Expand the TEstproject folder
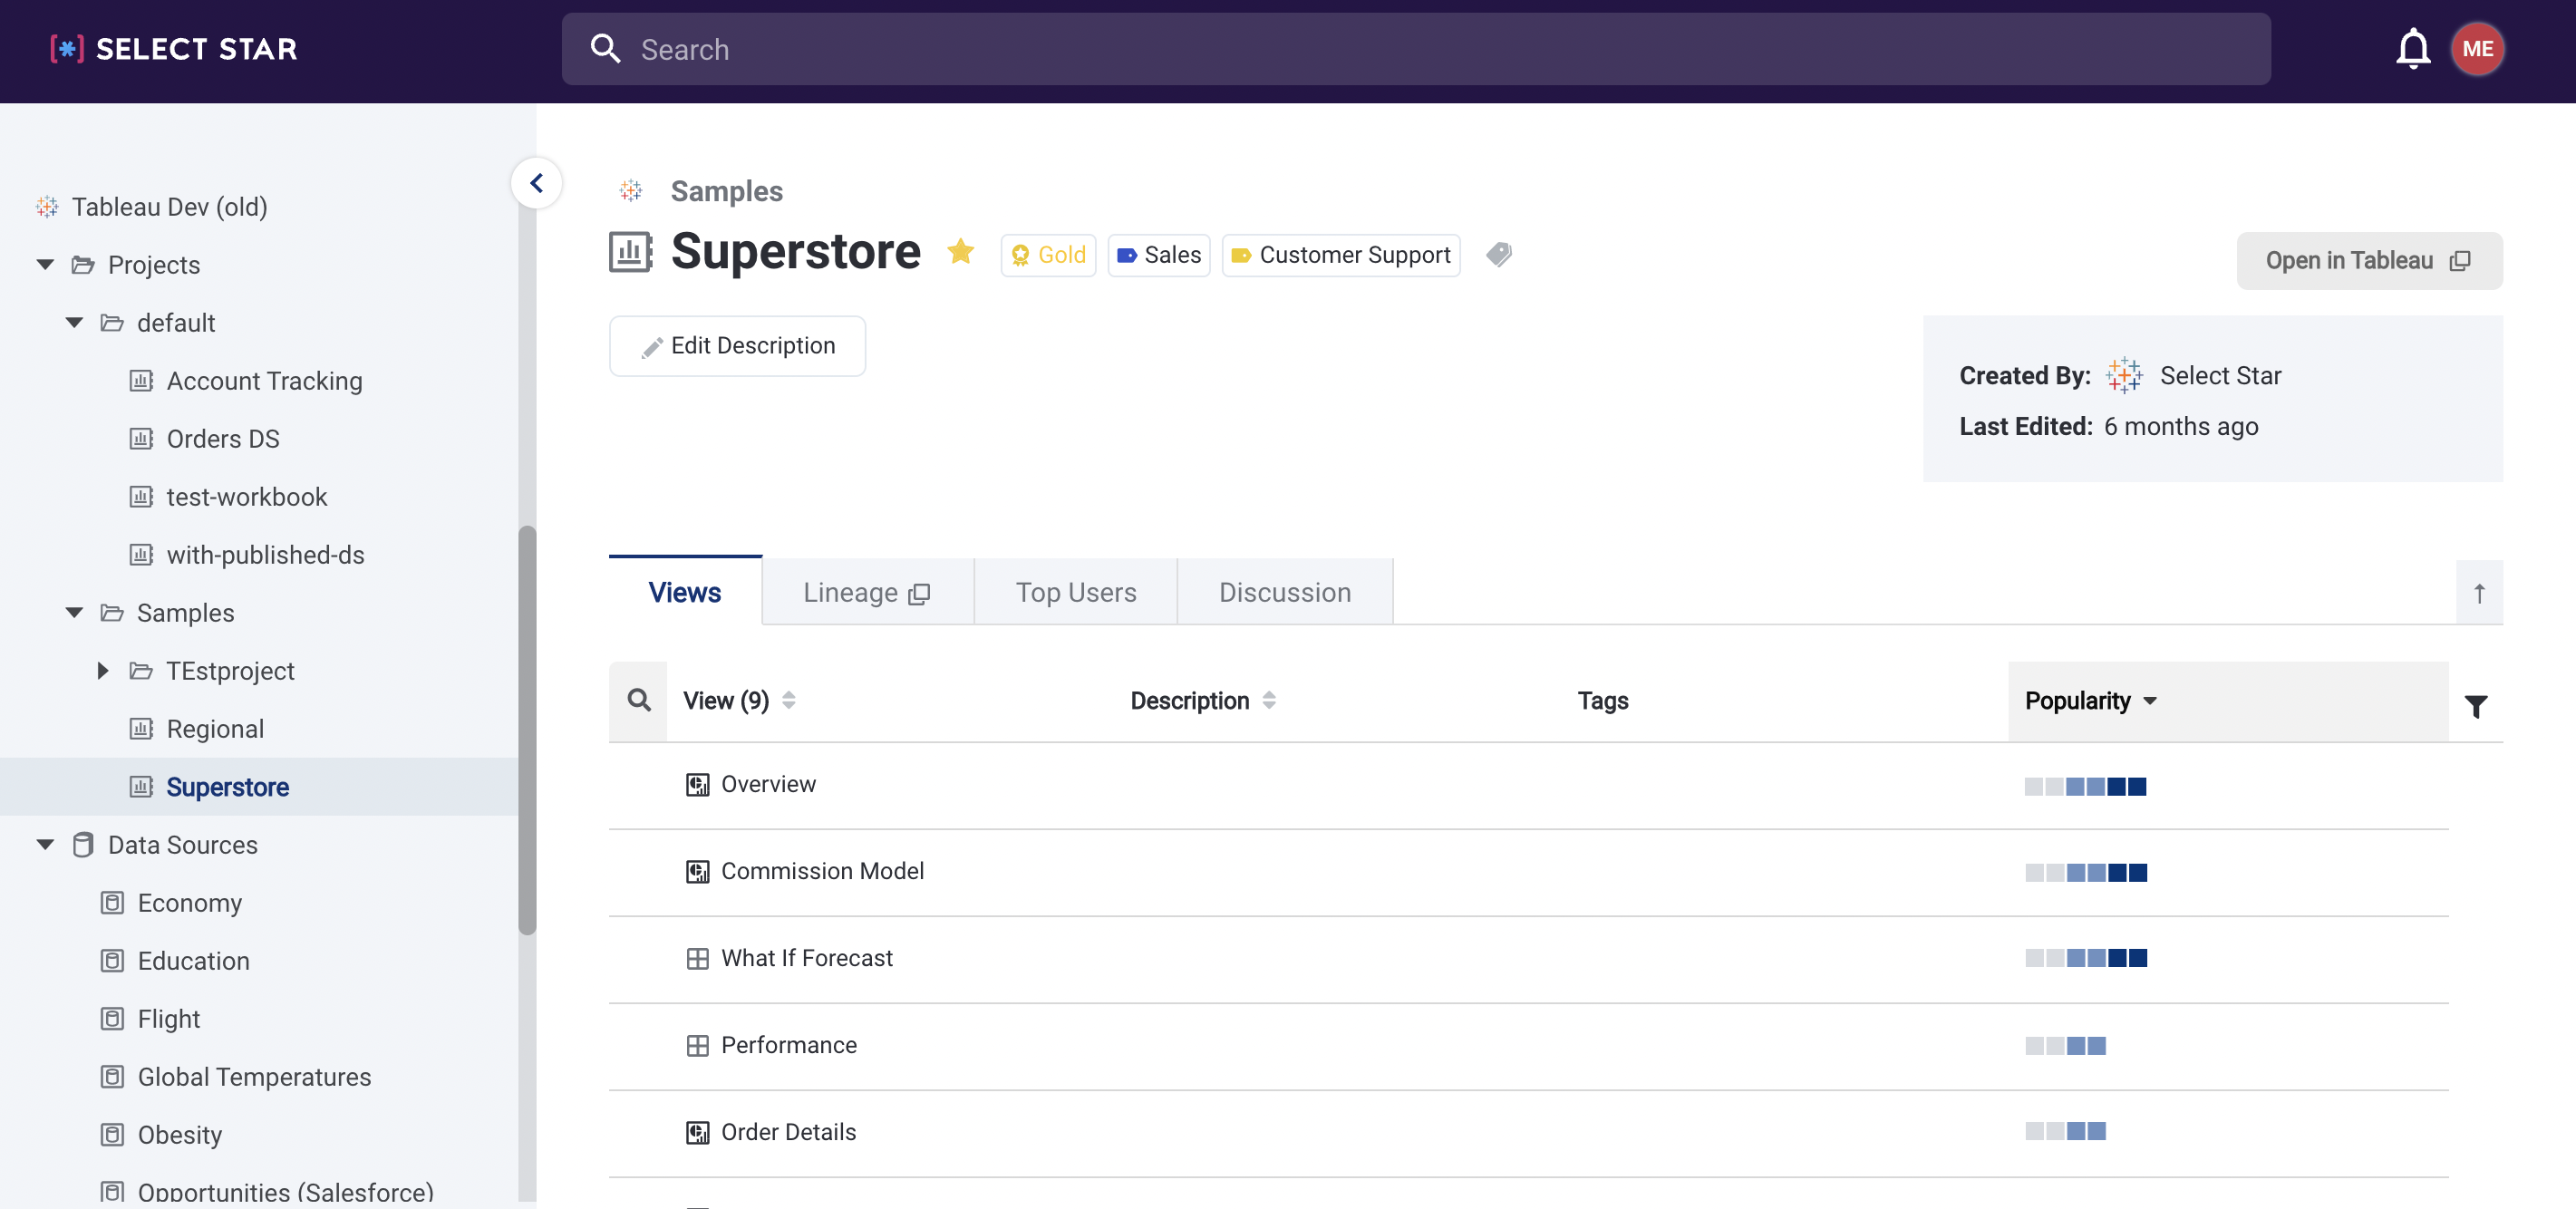The height and width of the screenshot is (1209, 2576). tap(103, 670)
